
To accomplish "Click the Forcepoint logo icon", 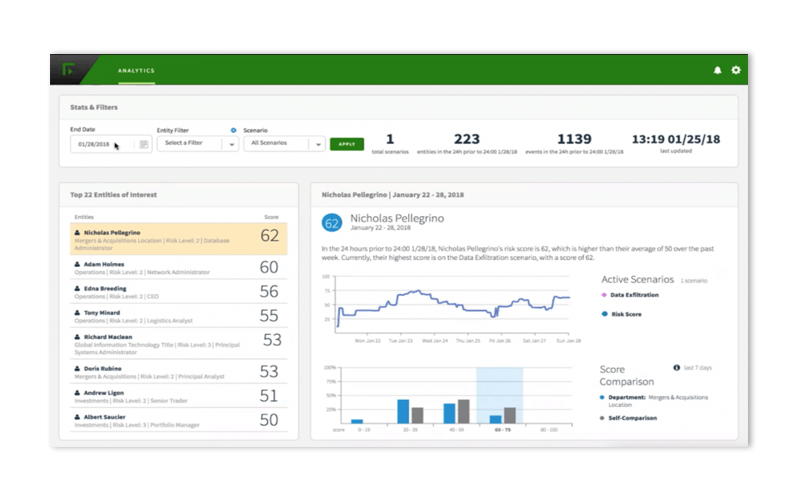I will tap(68, 69).
